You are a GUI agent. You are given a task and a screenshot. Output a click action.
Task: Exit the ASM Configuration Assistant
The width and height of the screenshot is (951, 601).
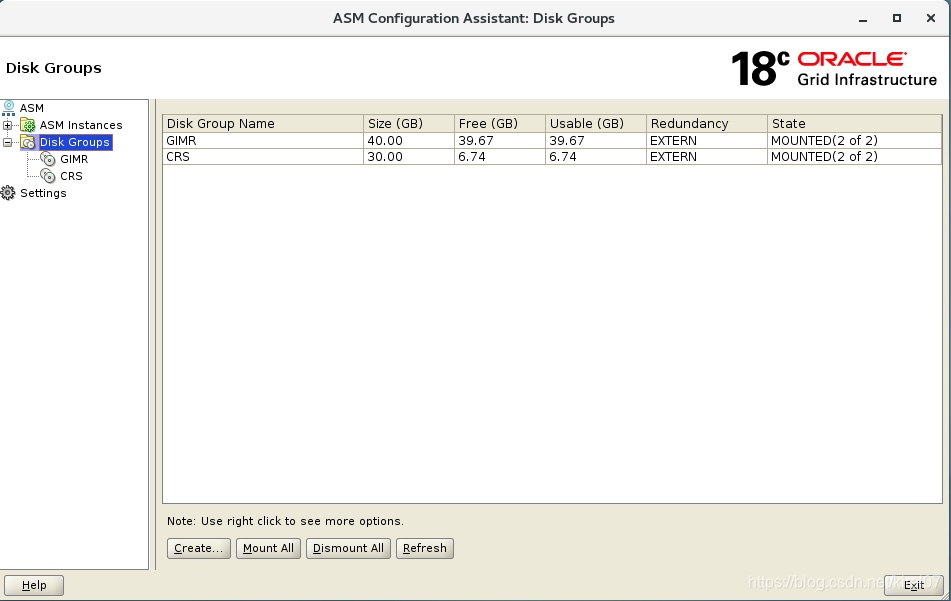pyautogui.click(x=913, y=585)
